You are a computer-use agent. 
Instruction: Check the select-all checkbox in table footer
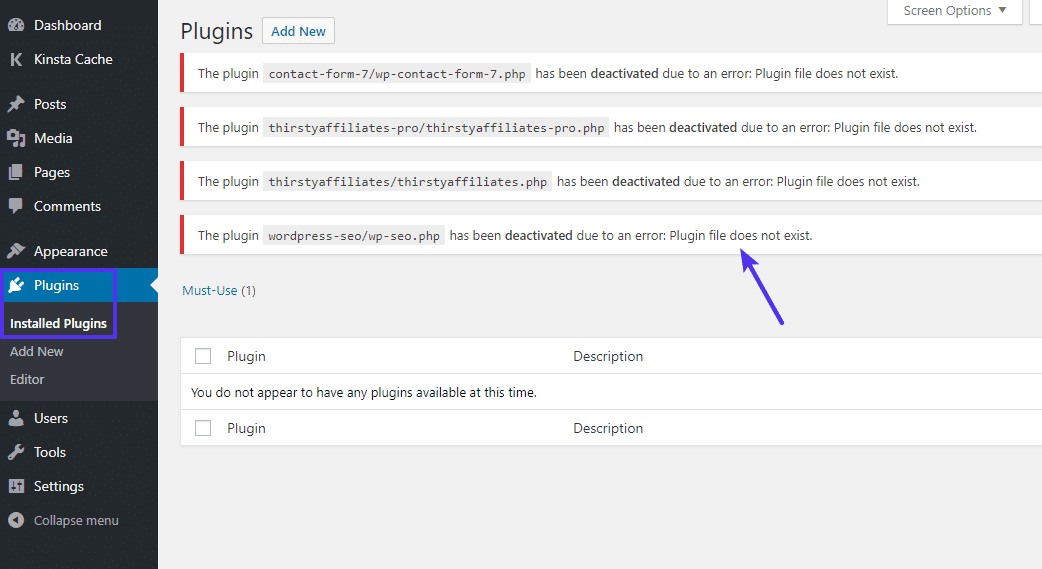203,428
